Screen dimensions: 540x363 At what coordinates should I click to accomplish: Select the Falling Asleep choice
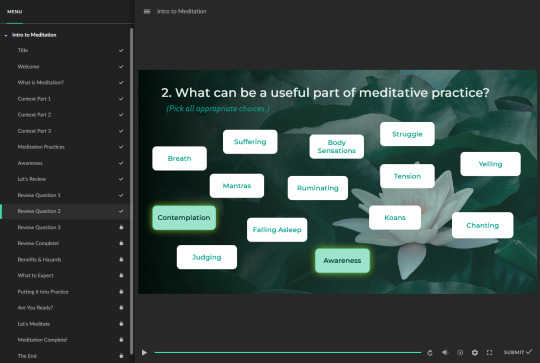(x=277, y=230)
